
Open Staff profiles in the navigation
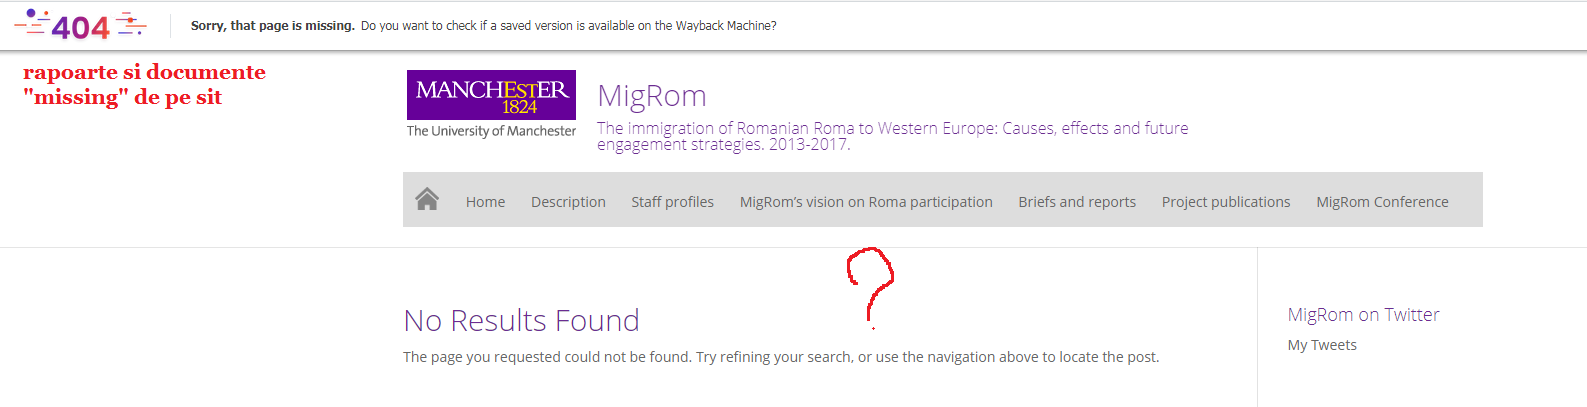pyautogui.click(x=672, y=202)
